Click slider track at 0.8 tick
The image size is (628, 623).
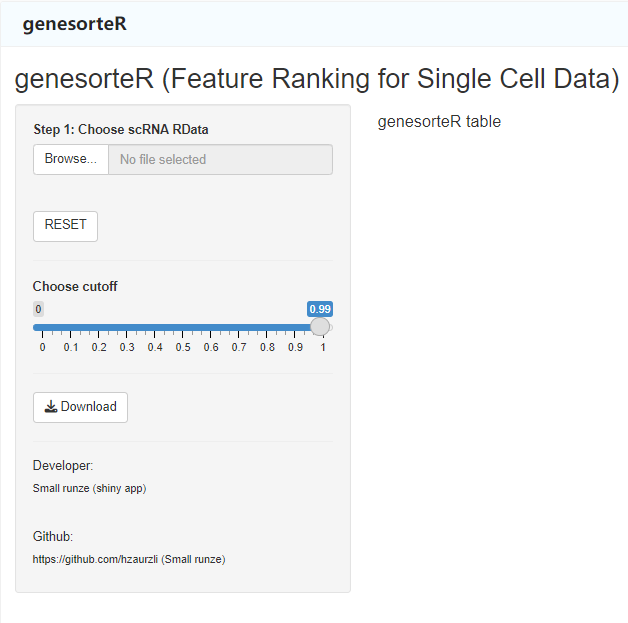click(x=267, y=328)
